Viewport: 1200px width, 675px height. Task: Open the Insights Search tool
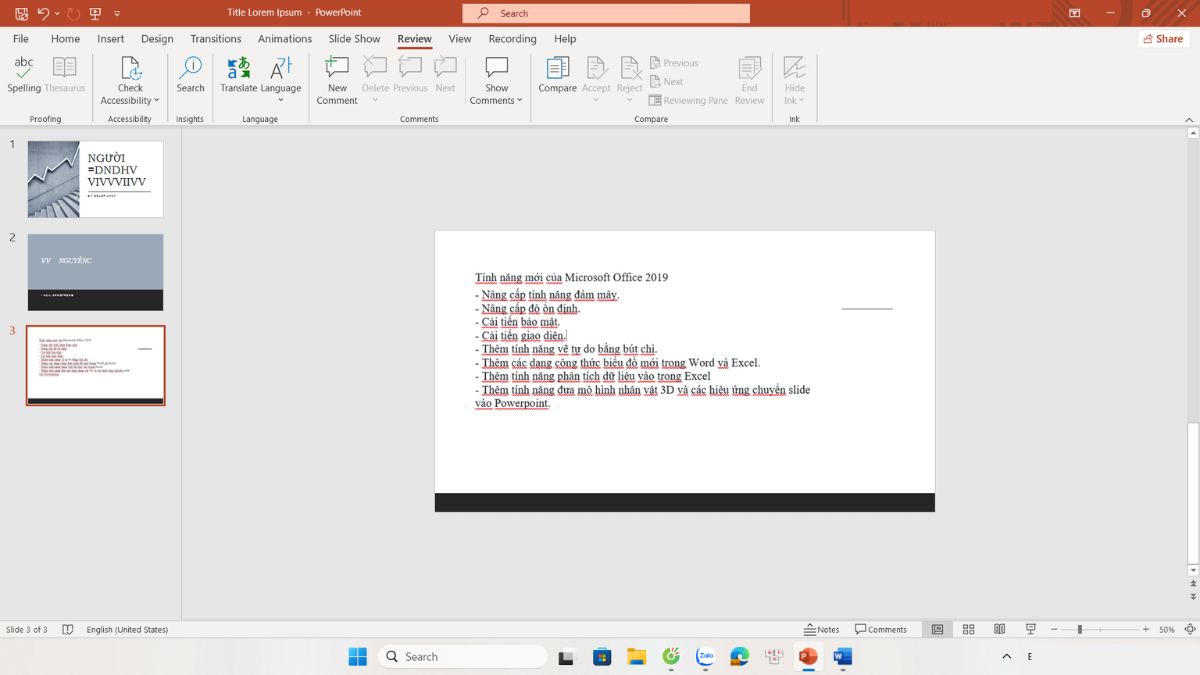point(190,76)
